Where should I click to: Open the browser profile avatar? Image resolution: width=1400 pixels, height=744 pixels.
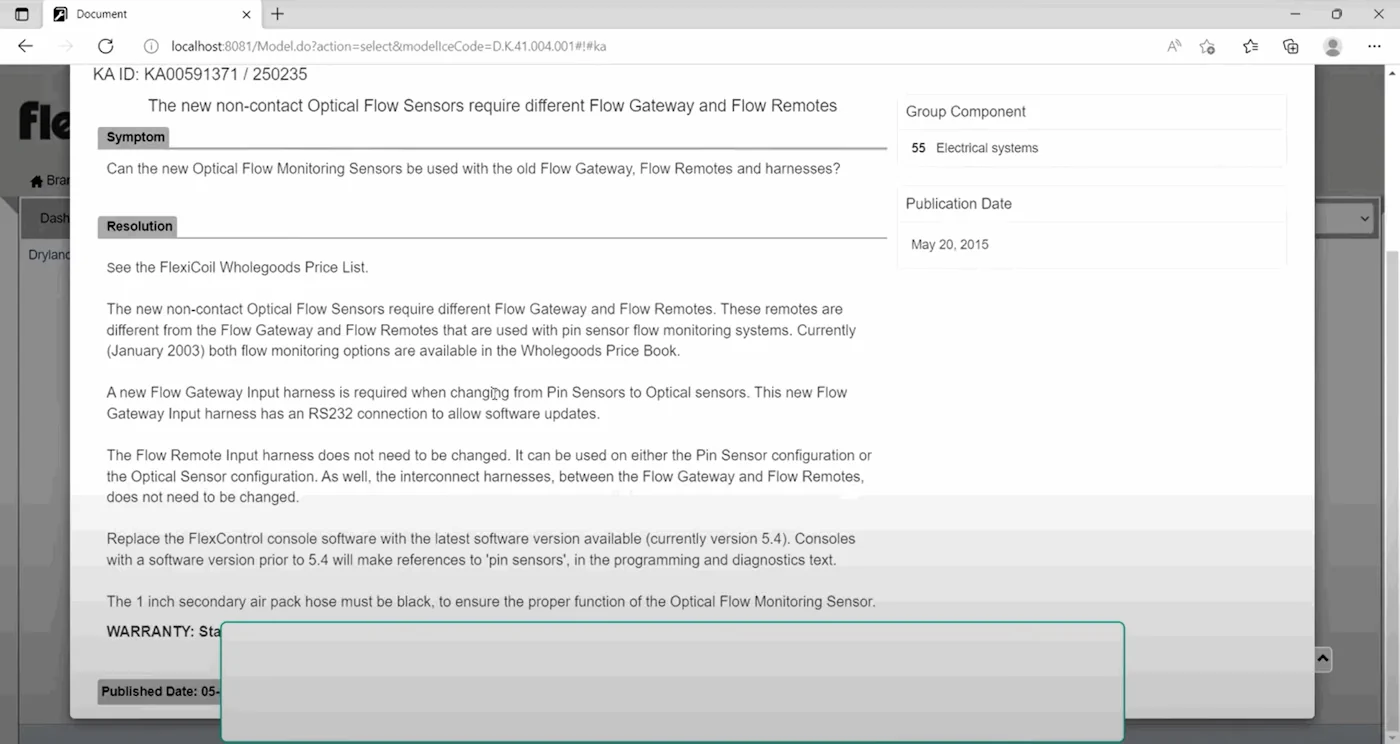(x=1332, y=46)
